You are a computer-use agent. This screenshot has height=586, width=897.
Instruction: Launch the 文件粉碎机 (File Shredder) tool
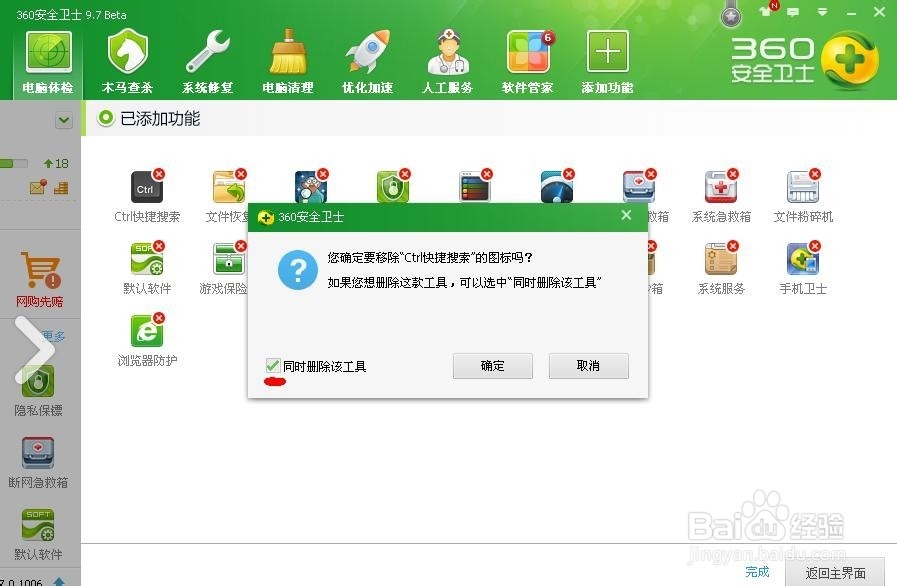tap(803, 190)
